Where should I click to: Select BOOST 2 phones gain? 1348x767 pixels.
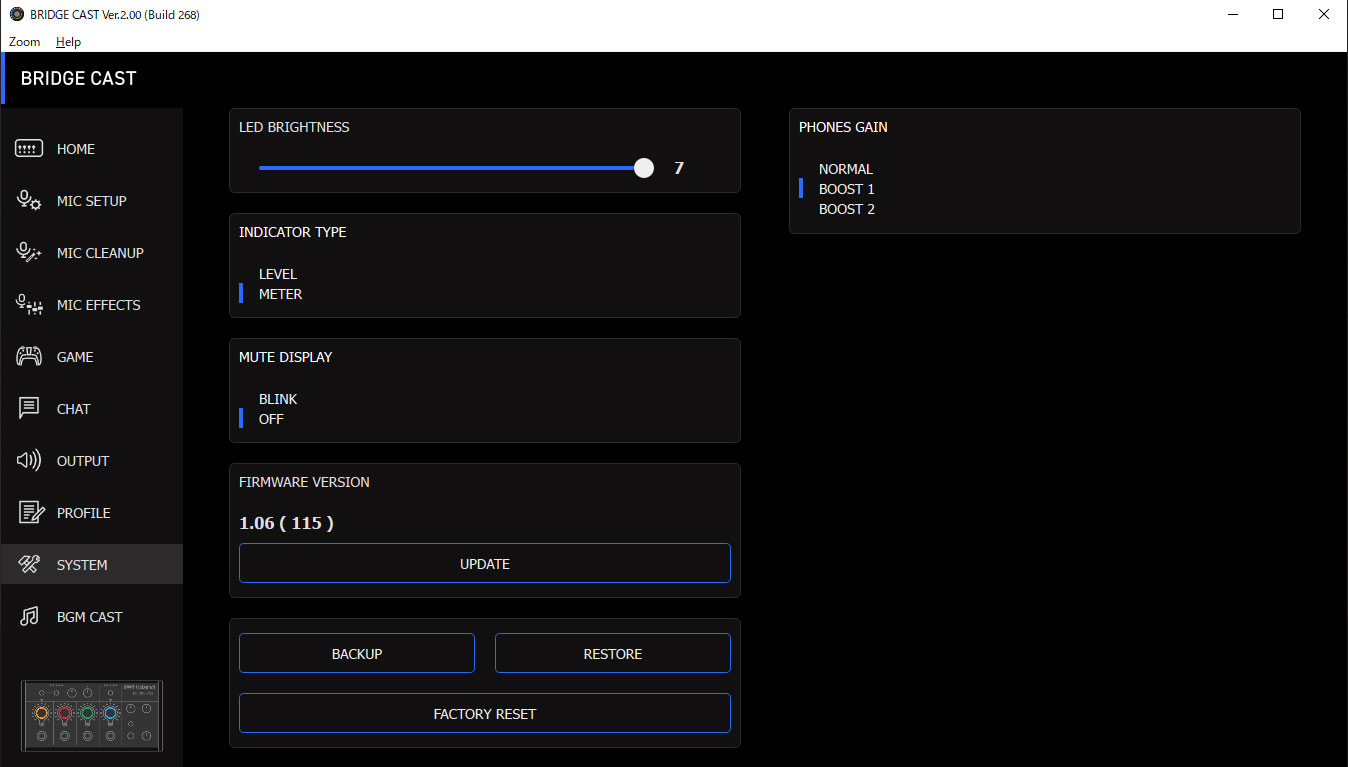point(847,209)
